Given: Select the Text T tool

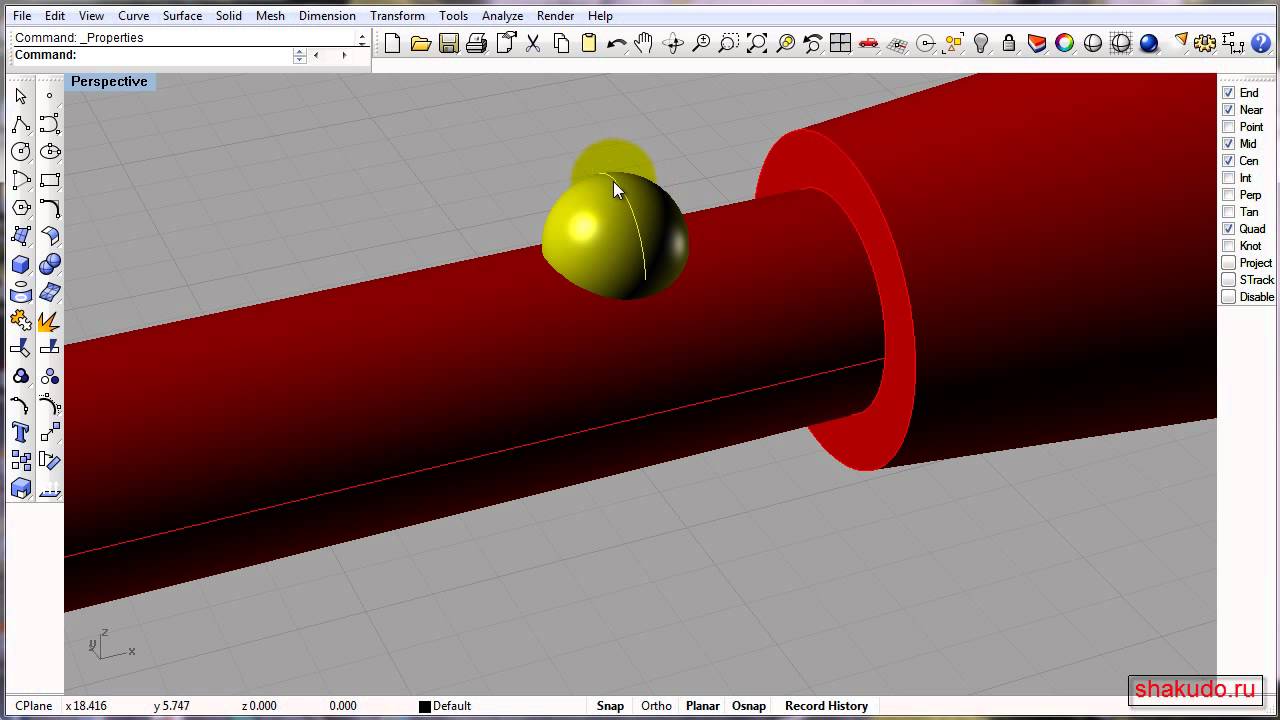Looking at the screenshot, I should pos(21,432).
